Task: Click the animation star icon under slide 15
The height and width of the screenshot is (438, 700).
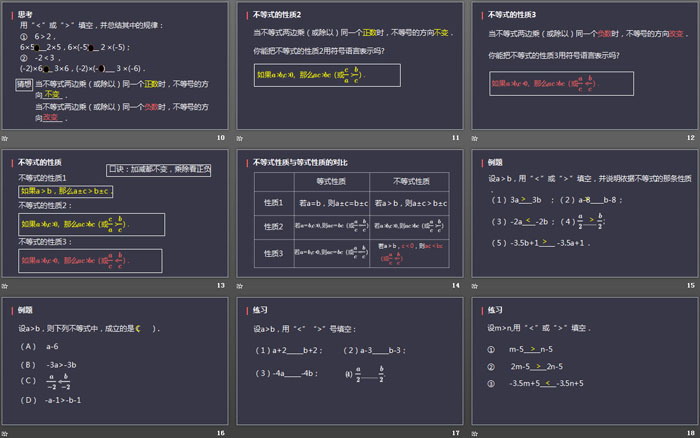Action: click(475, 285)
